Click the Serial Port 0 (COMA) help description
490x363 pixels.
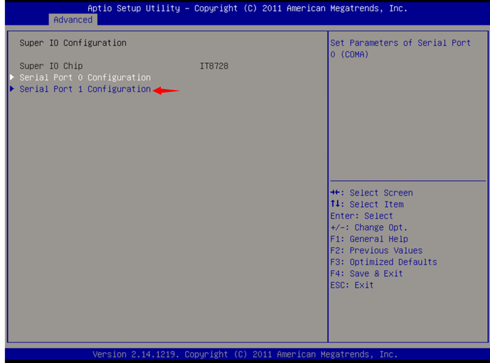click(400, 49)
